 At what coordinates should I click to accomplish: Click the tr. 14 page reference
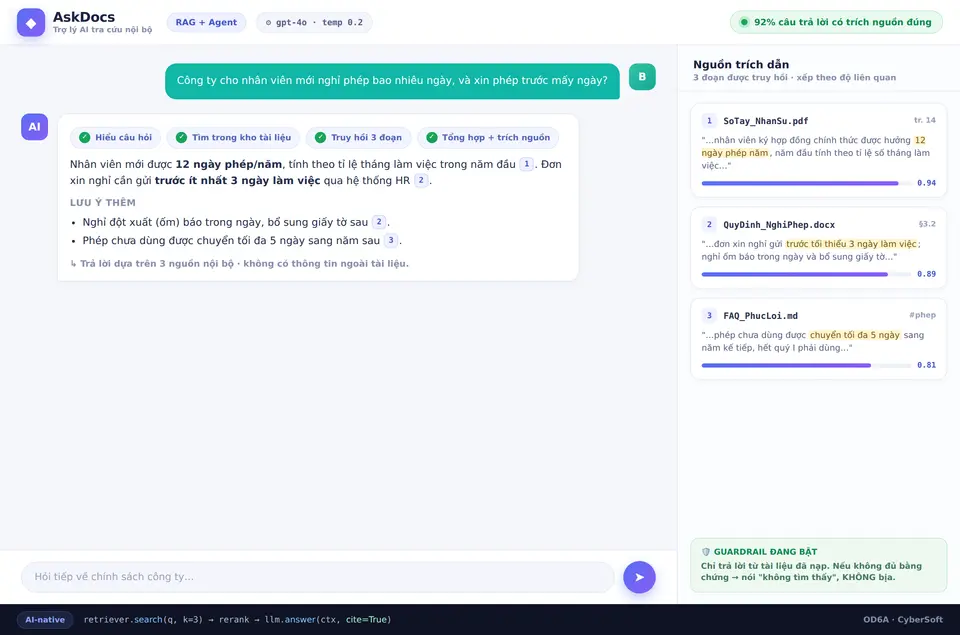pyautogui.click(x=924, y=120)
